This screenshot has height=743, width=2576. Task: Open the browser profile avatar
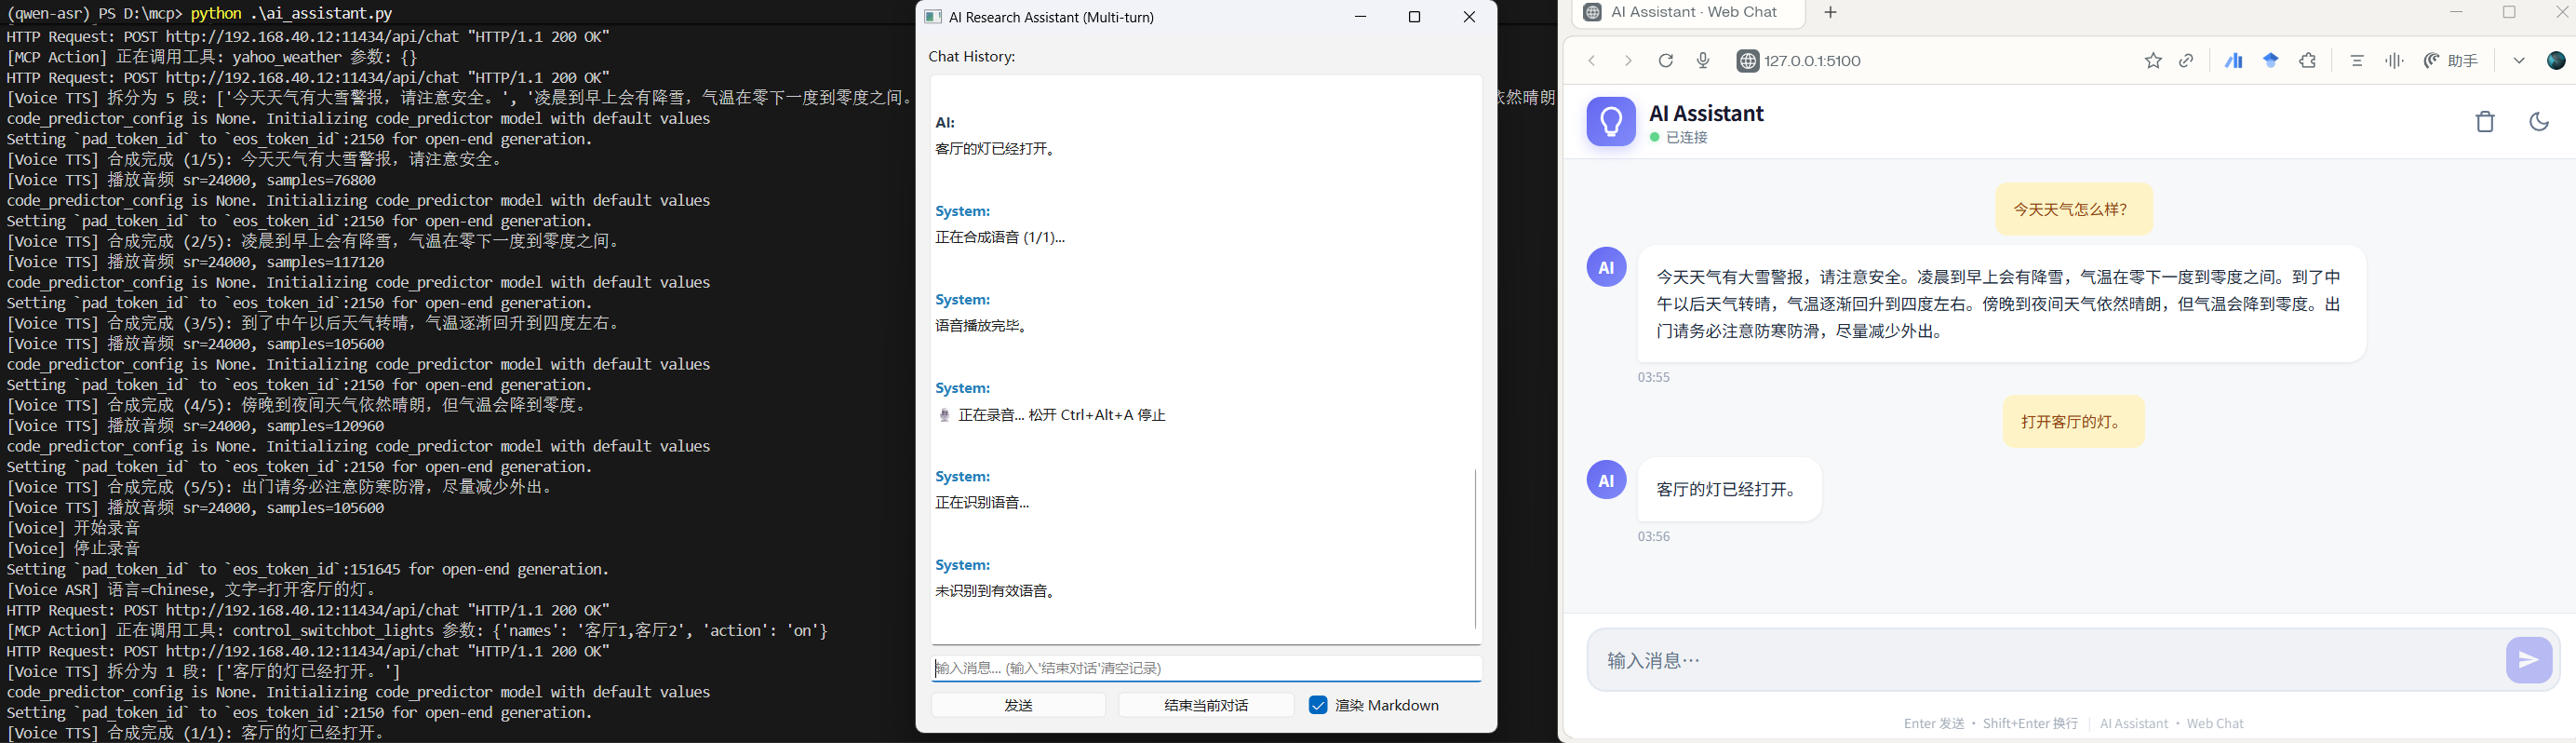[x=2556, y=62]
